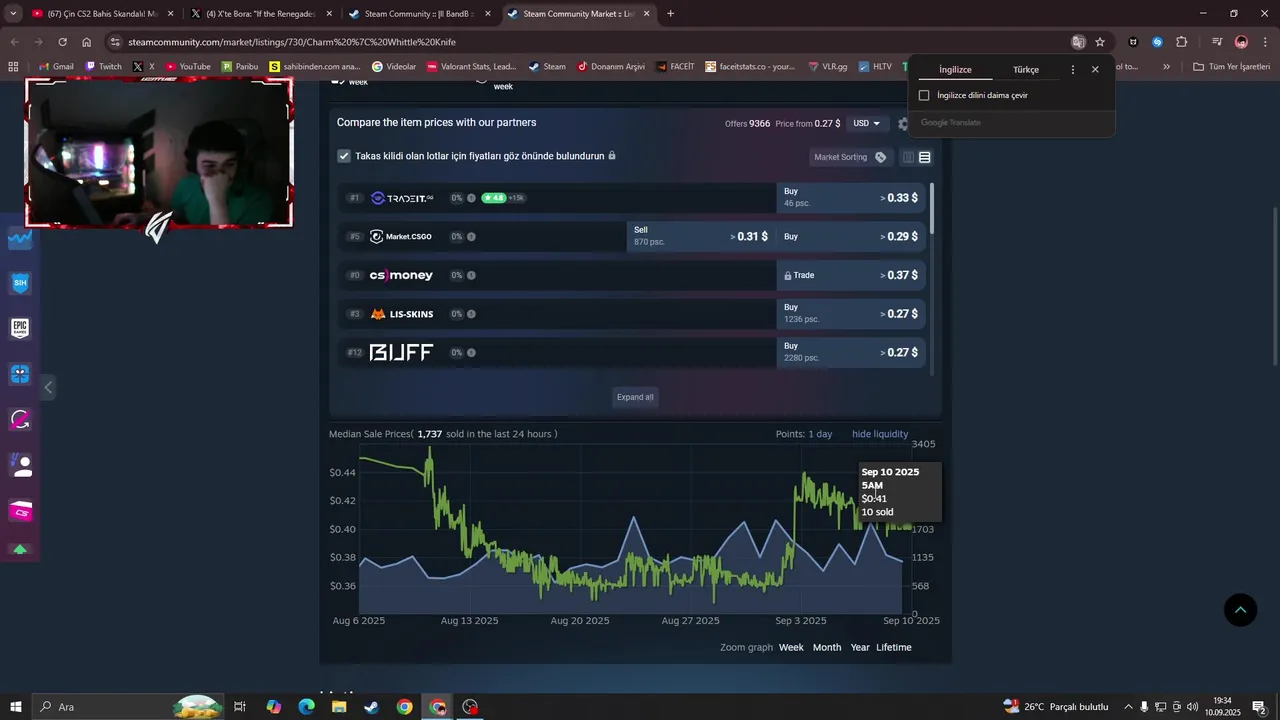Switch to list view of partners
This screenshot has width=1280, height=720.
[x=925, y=157]
